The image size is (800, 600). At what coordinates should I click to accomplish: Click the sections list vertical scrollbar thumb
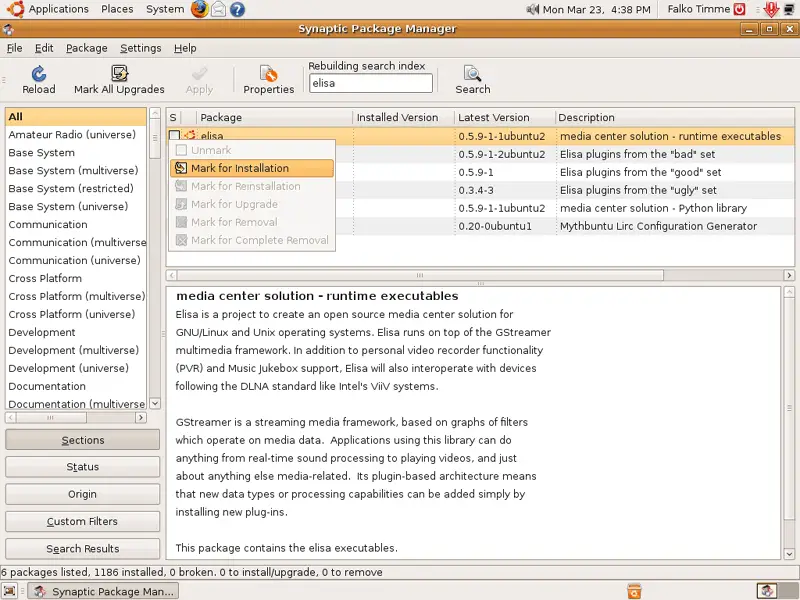click(155, 138)
